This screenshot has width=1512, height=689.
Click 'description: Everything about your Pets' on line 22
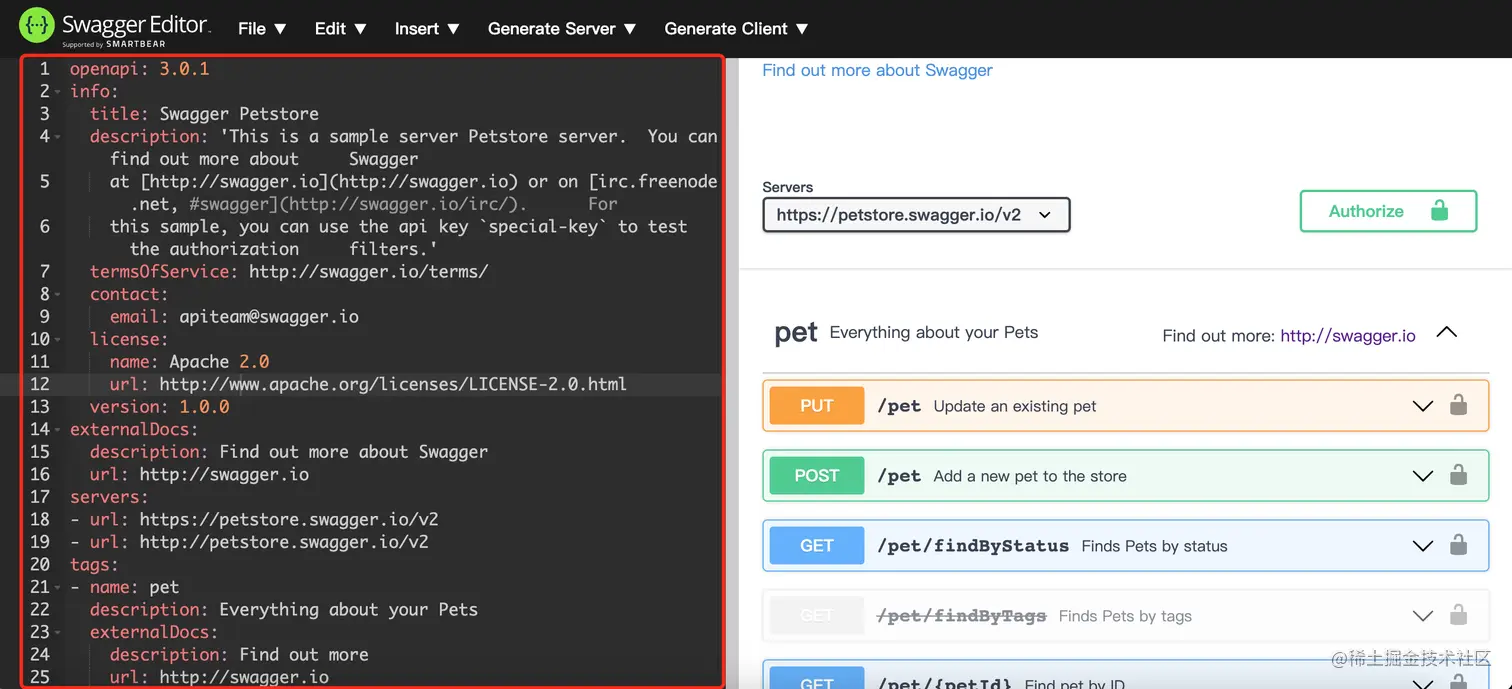click(x=284, y=610)
